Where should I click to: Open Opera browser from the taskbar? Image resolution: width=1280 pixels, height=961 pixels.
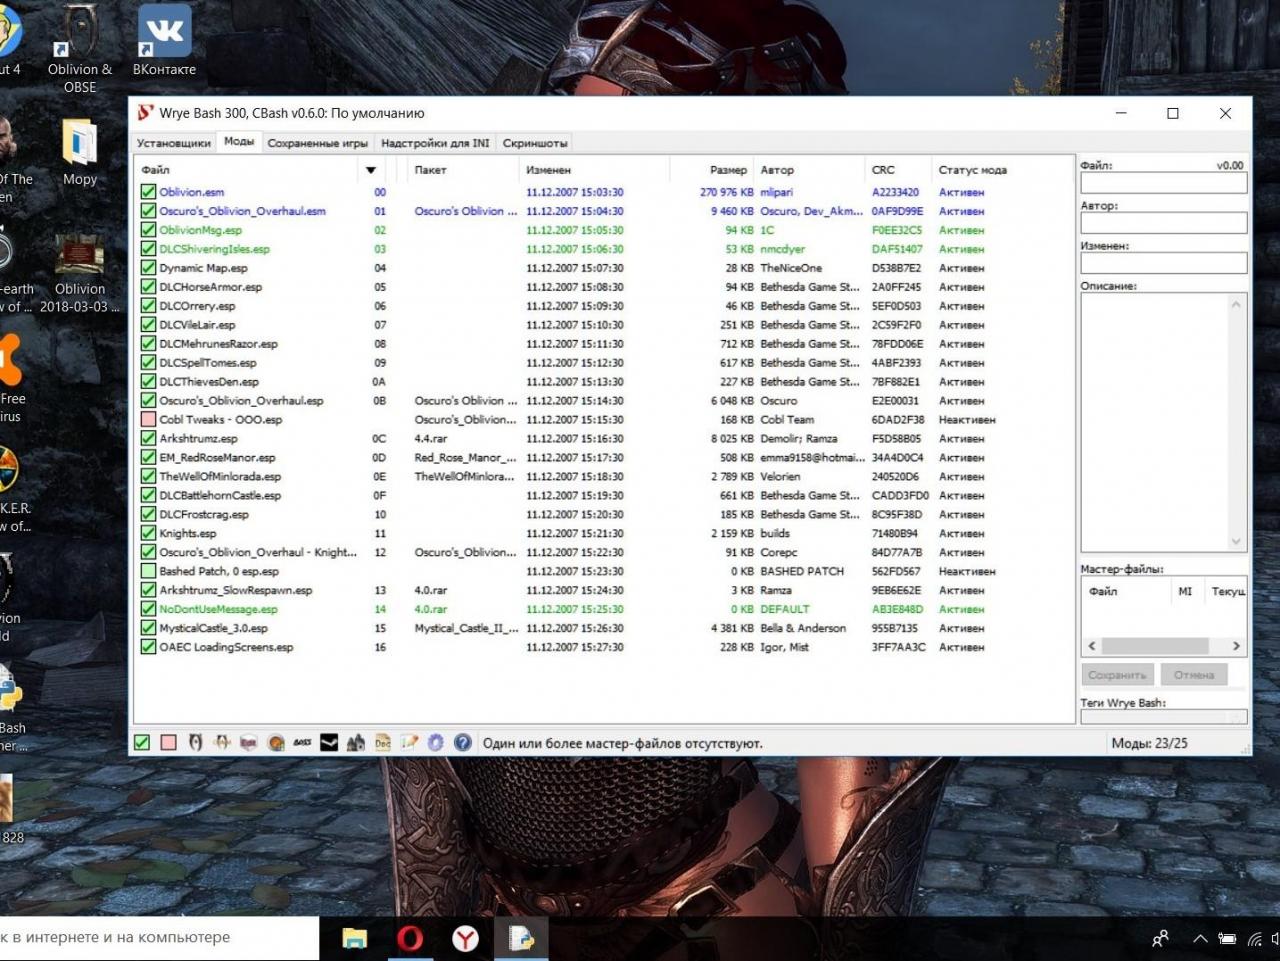pos(410,938)
